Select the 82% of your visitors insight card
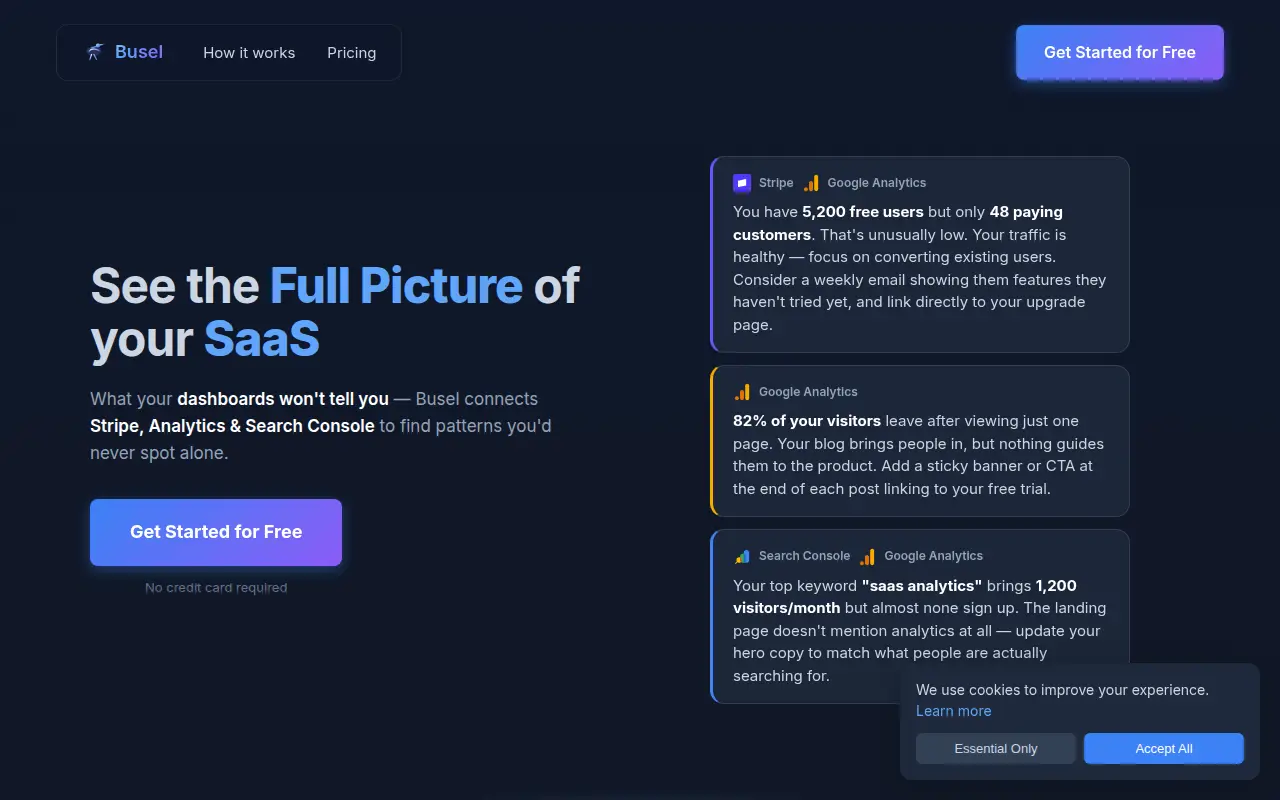Viewport: 1280px width, 800px height. [x=920, y=441]
